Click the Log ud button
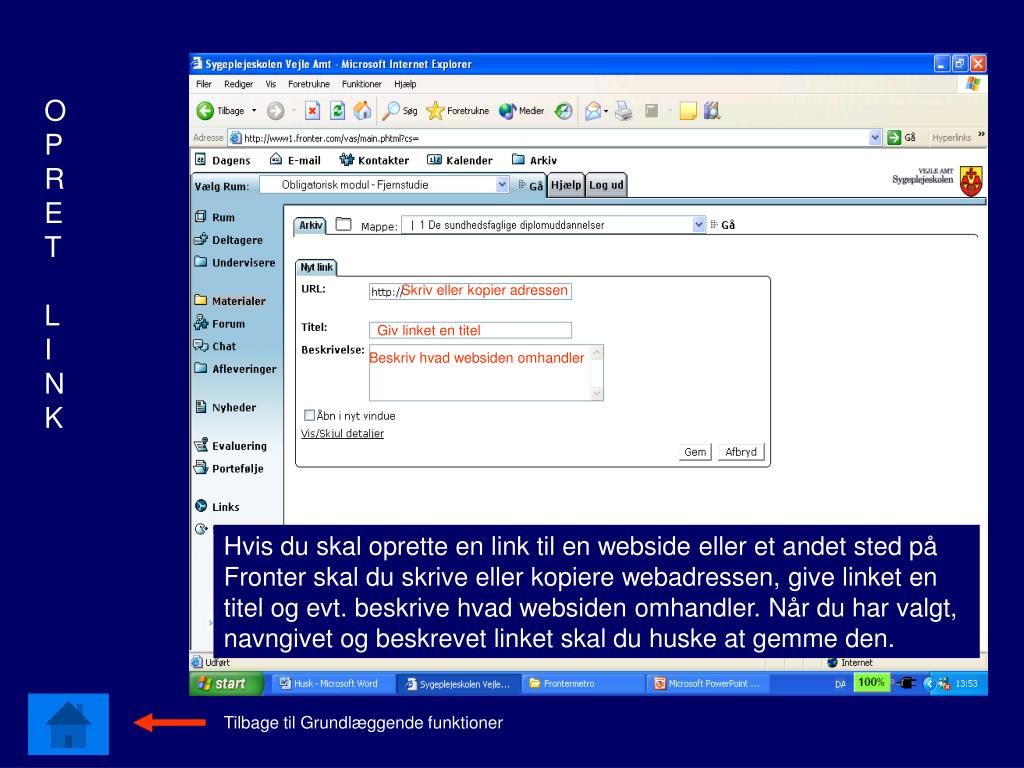Screen dimensions: 1024x768 pos(606,185)
